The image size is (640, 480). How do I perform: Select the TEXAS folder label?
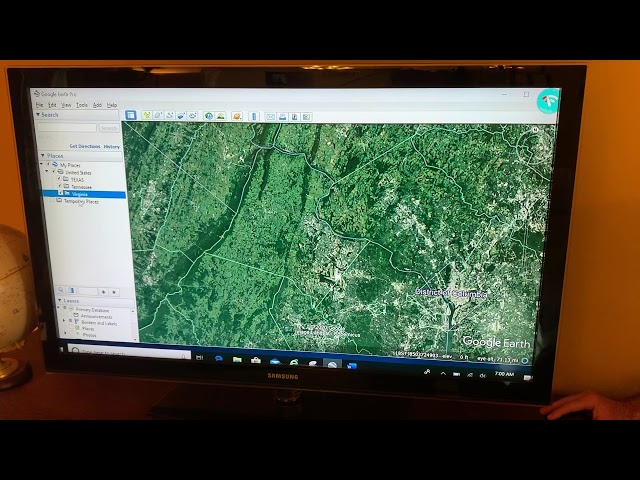click(78, 180)
